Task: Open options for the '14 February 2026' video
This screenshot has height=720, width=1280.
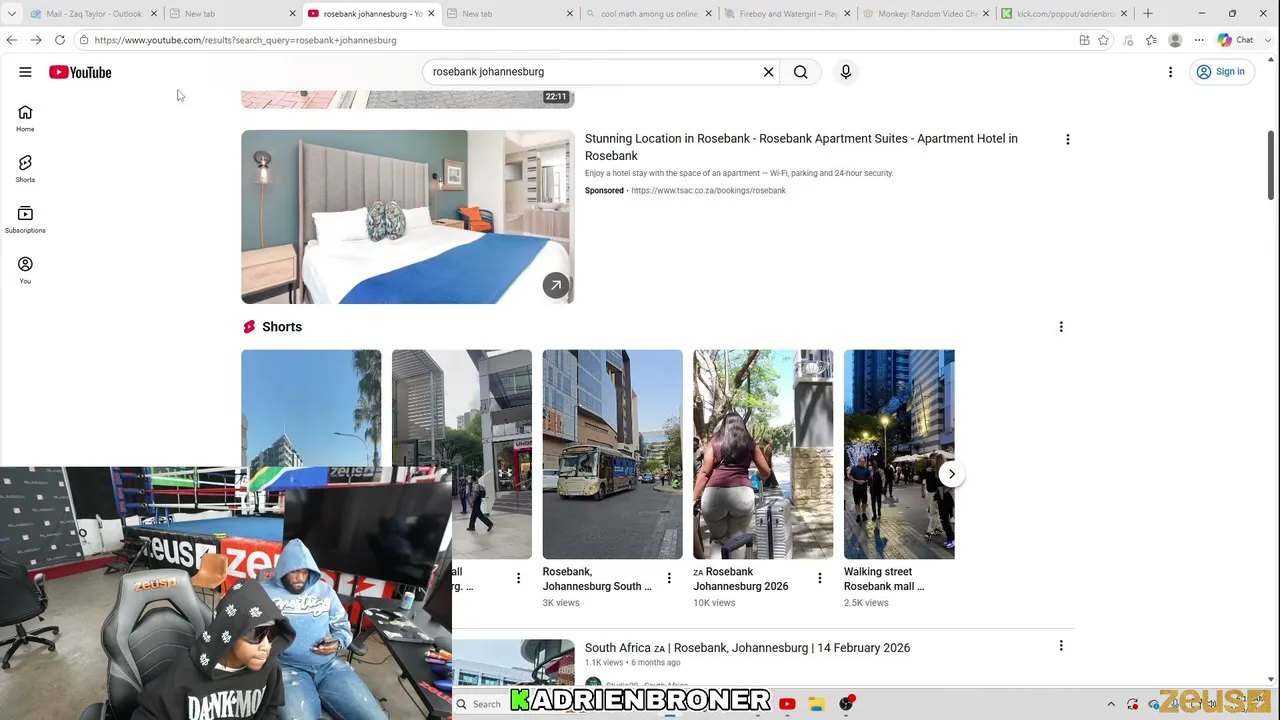Action: tap(1061, 646)
